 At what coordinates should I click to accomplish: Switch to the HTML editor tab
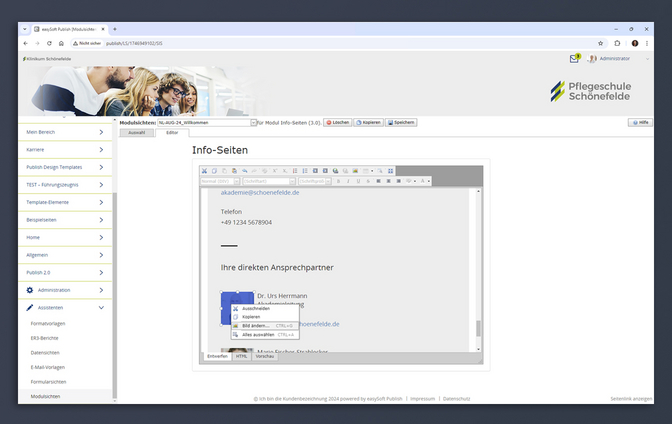(x=242, y=356)
